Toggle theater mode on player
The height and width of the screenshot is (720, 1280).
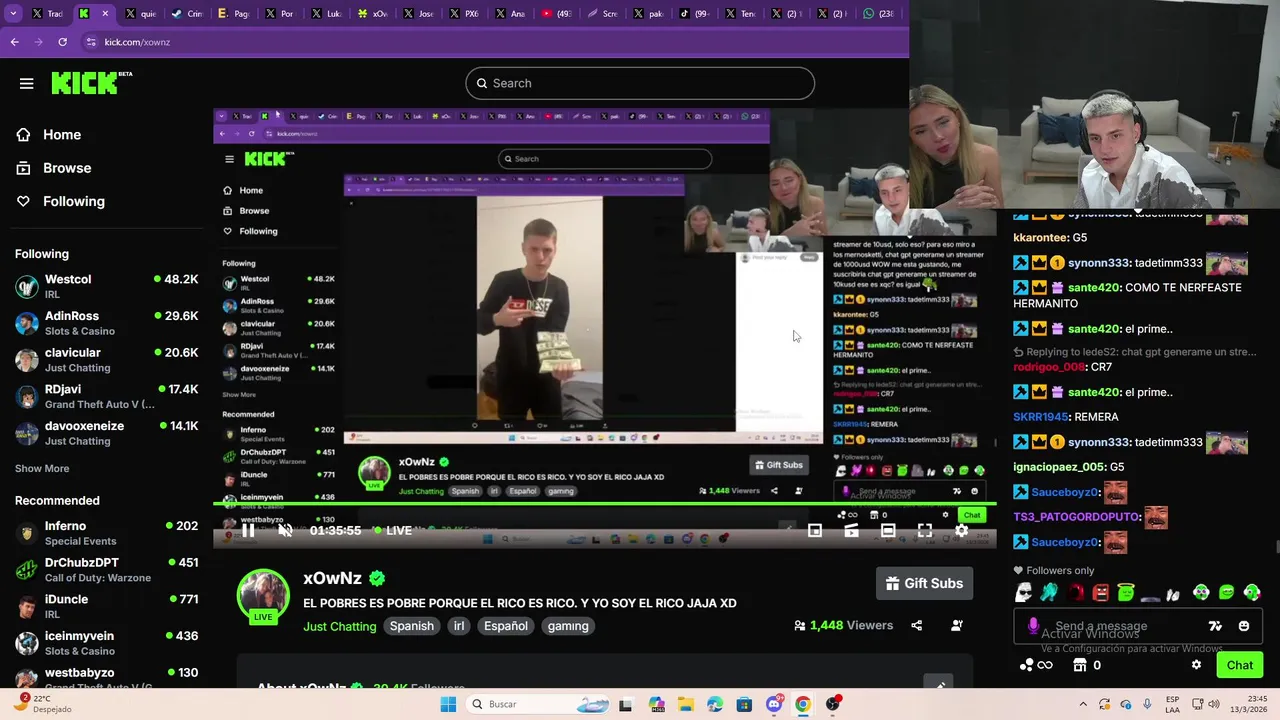(x=888, y=530)
